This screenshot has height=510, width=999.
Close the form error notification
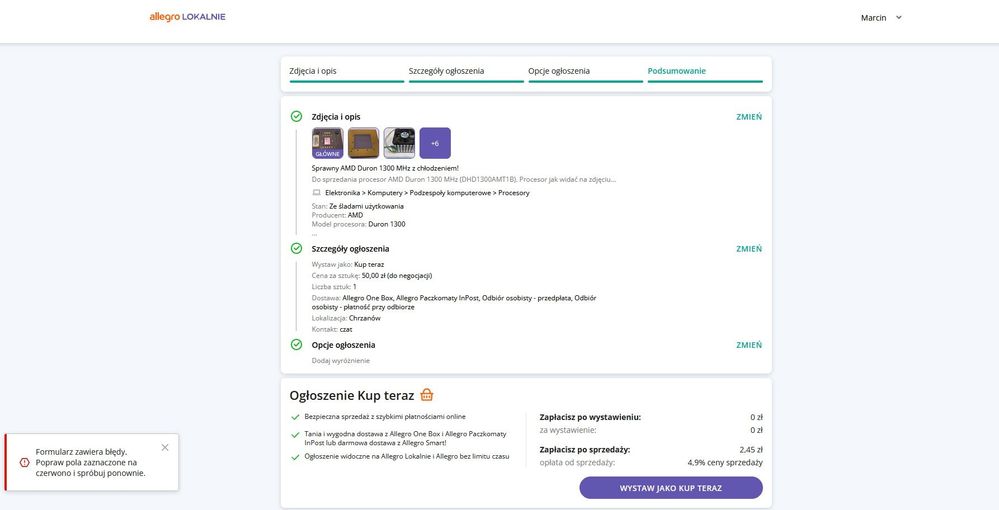point(165,448)
